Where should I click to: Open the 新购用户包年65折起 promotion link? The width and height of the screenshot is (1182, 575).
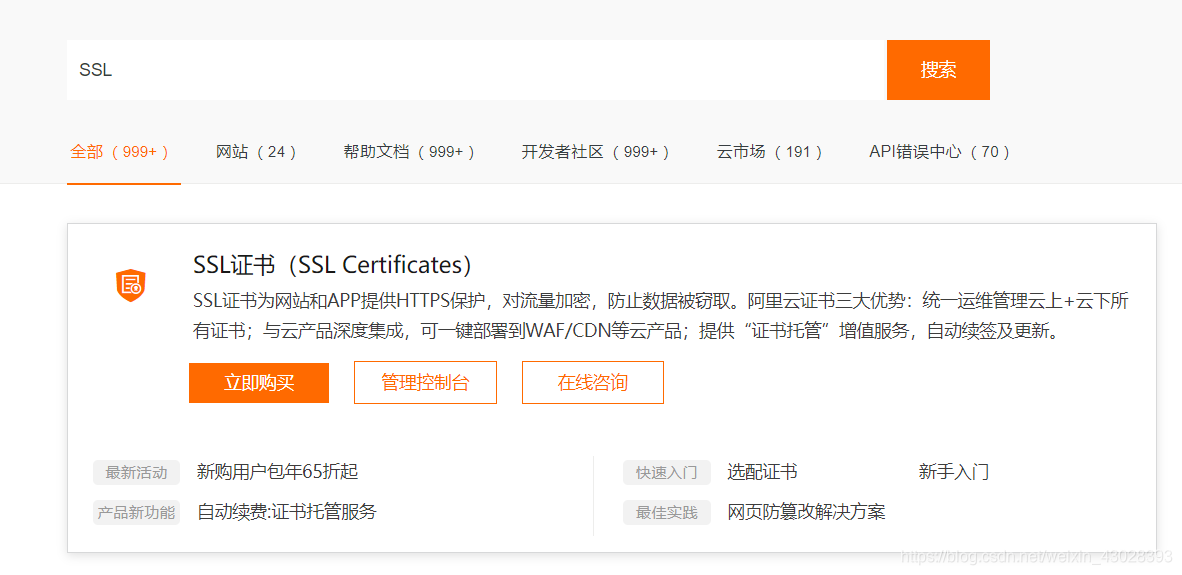(x=277, y=472)
